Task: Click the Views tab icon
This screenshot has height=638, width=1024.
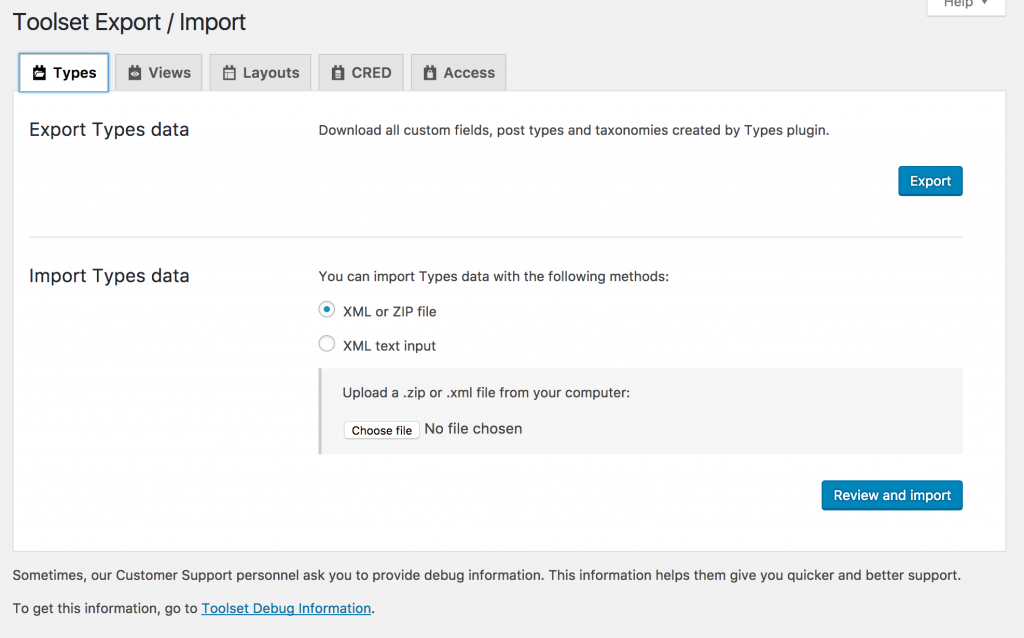Action: tap(135, 72)
